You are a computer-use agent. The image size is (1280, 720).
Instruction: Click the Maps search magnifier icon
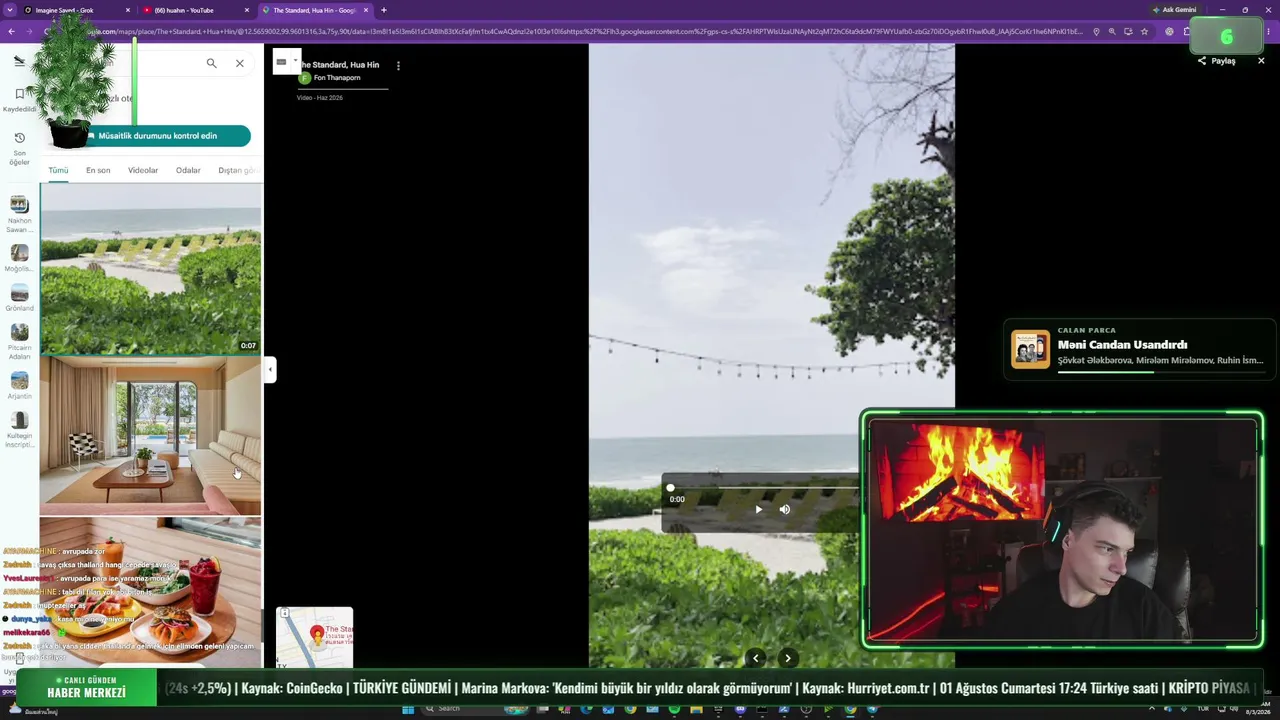click(211, 63)
